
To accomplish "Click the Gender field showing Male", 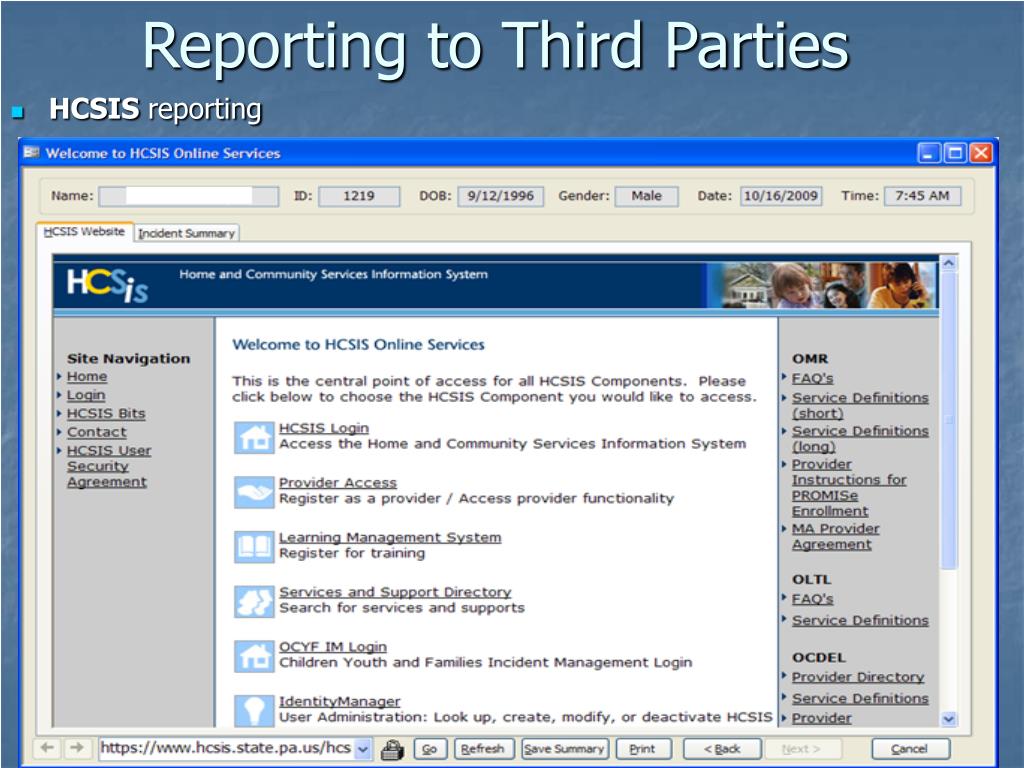I will [x=647, y=196].
